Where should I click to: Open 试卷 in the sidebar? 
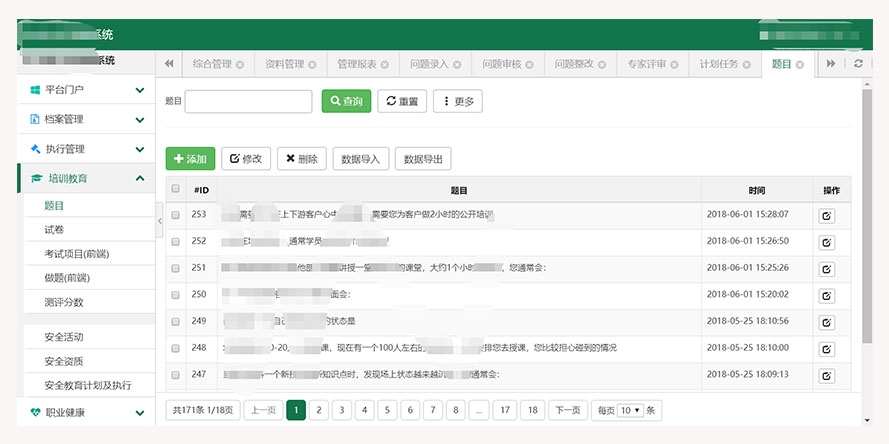coord(55,230)
